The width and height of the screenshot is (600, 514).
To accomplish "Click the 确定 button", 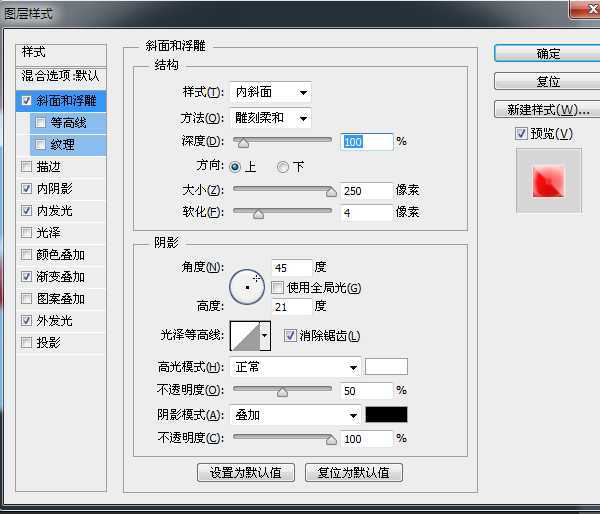I will pyautogui.click(x=548, y=54).
